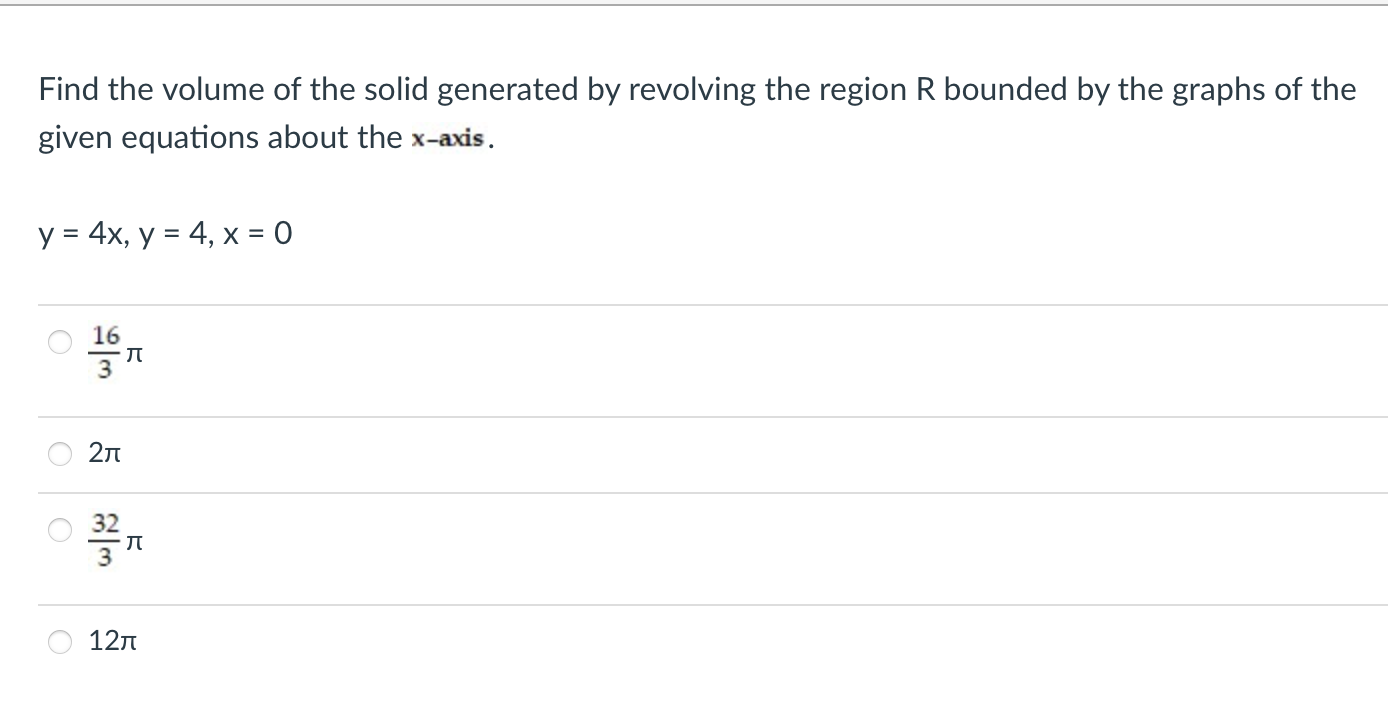Click the divider line above the answers
Viewport: 1388px width, 714px height.
(x=700, y=303)
